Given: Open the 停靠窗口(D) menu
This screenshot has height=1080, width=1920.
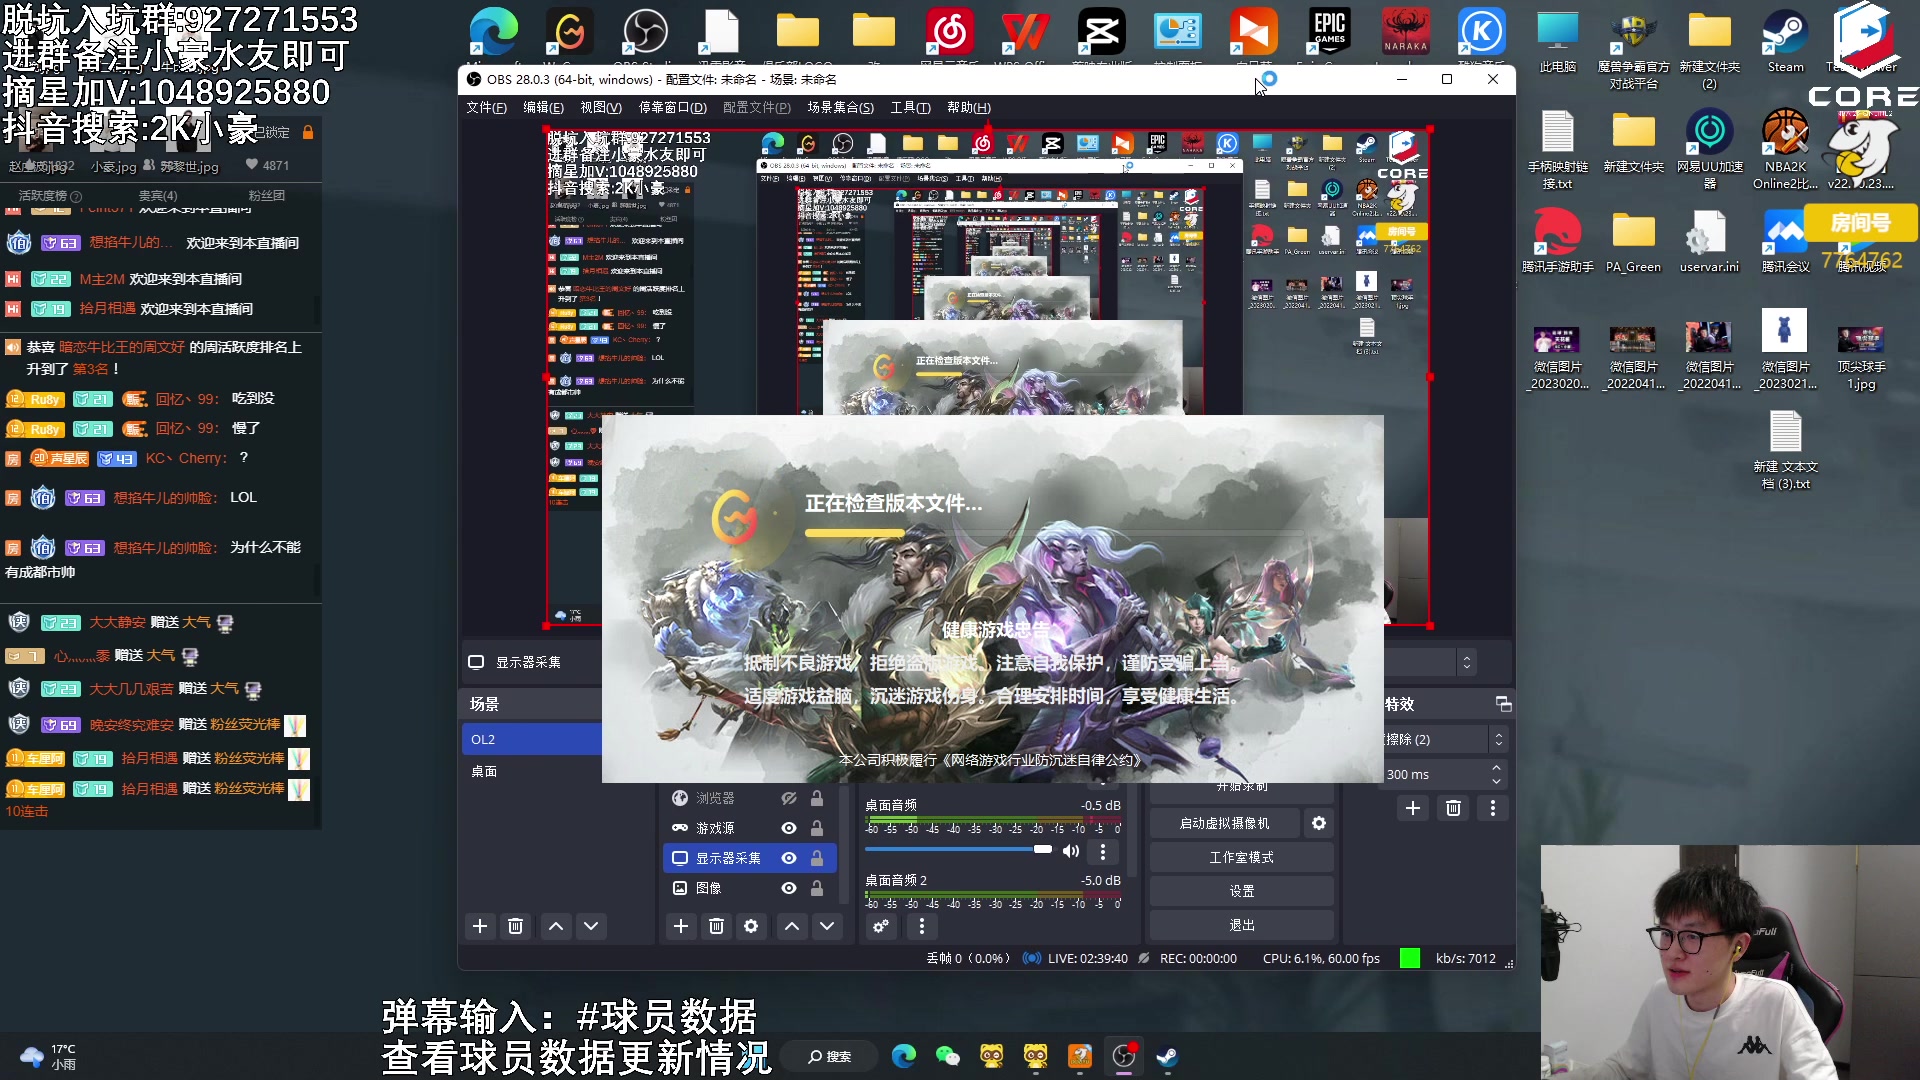Looking at the screenshot, I should click(x=673, y=108).
